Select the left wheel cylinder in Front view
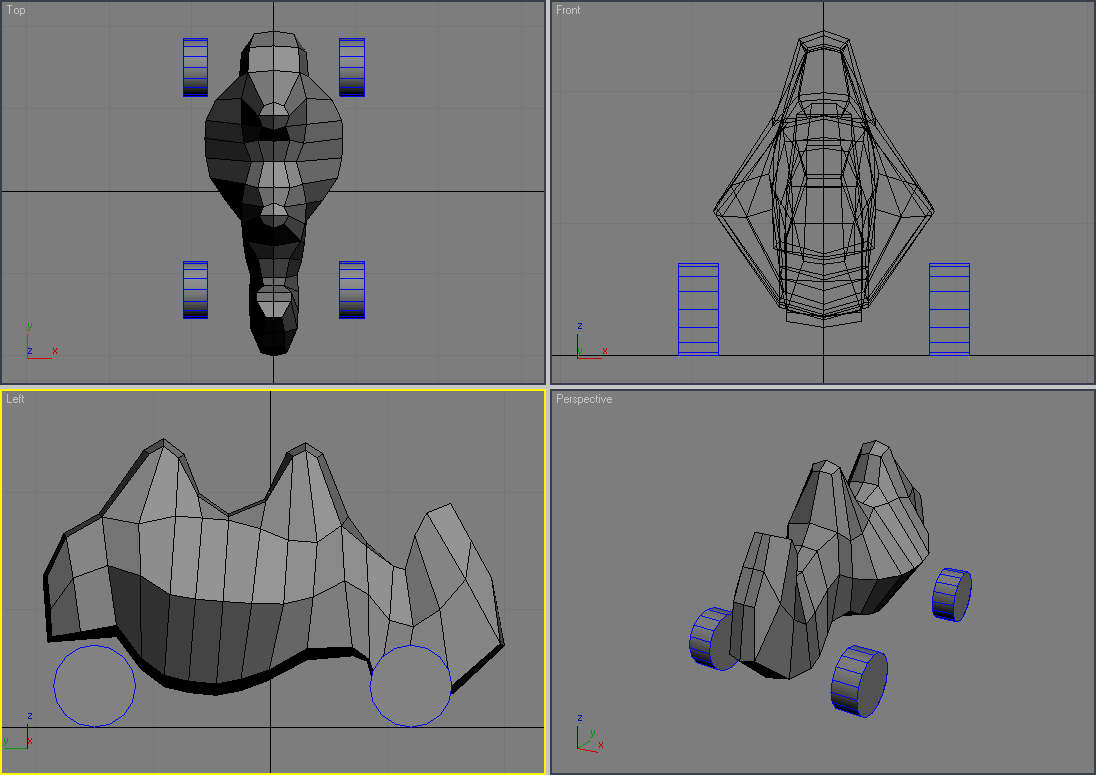 tap(698, 309)
